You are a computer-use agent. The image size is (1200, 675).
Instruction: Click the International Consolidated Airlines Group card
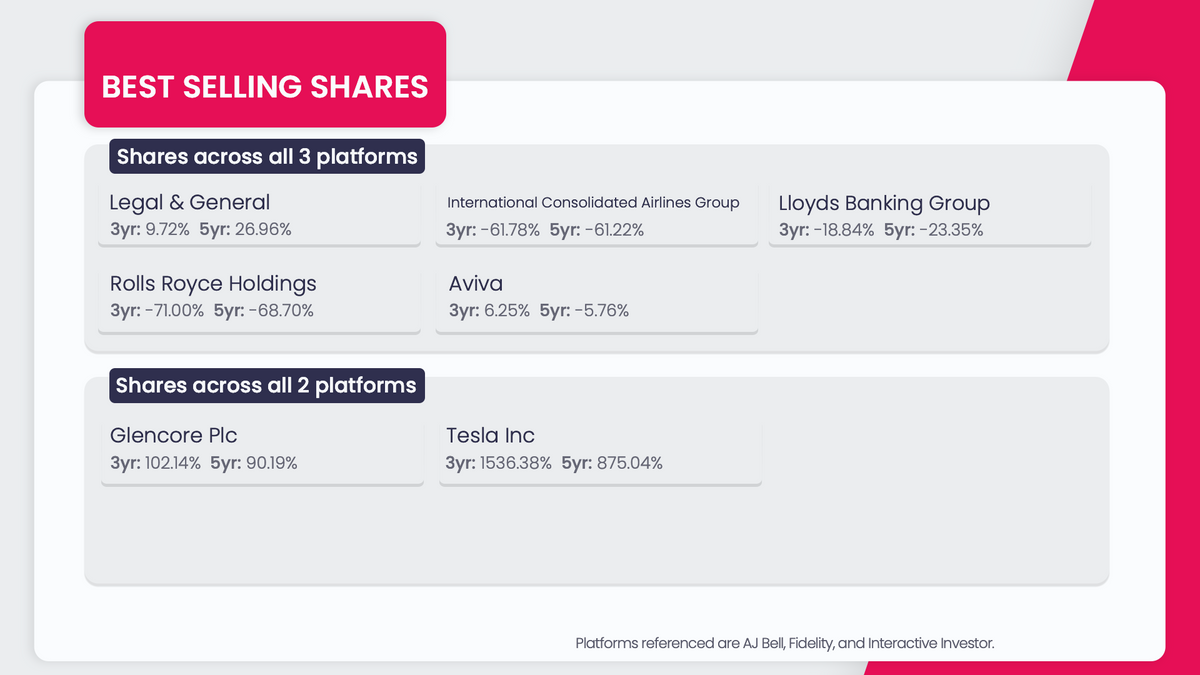tap(596, 215)
